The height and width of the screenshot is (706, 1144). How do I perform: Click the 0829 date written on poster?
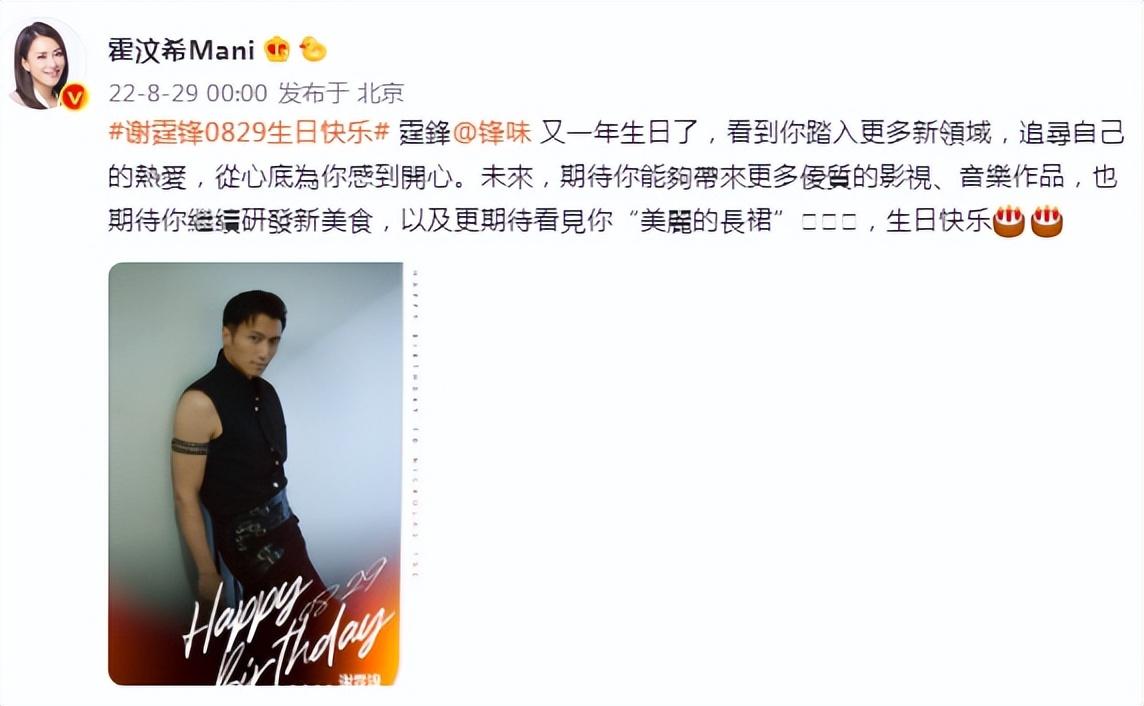point(349,587)
